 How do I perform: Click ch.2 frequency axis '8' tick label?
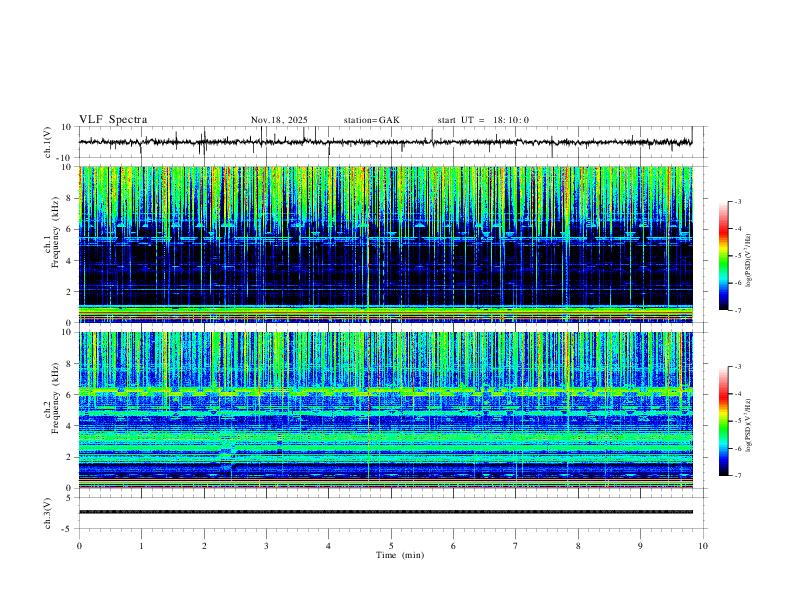coord(70,364)
